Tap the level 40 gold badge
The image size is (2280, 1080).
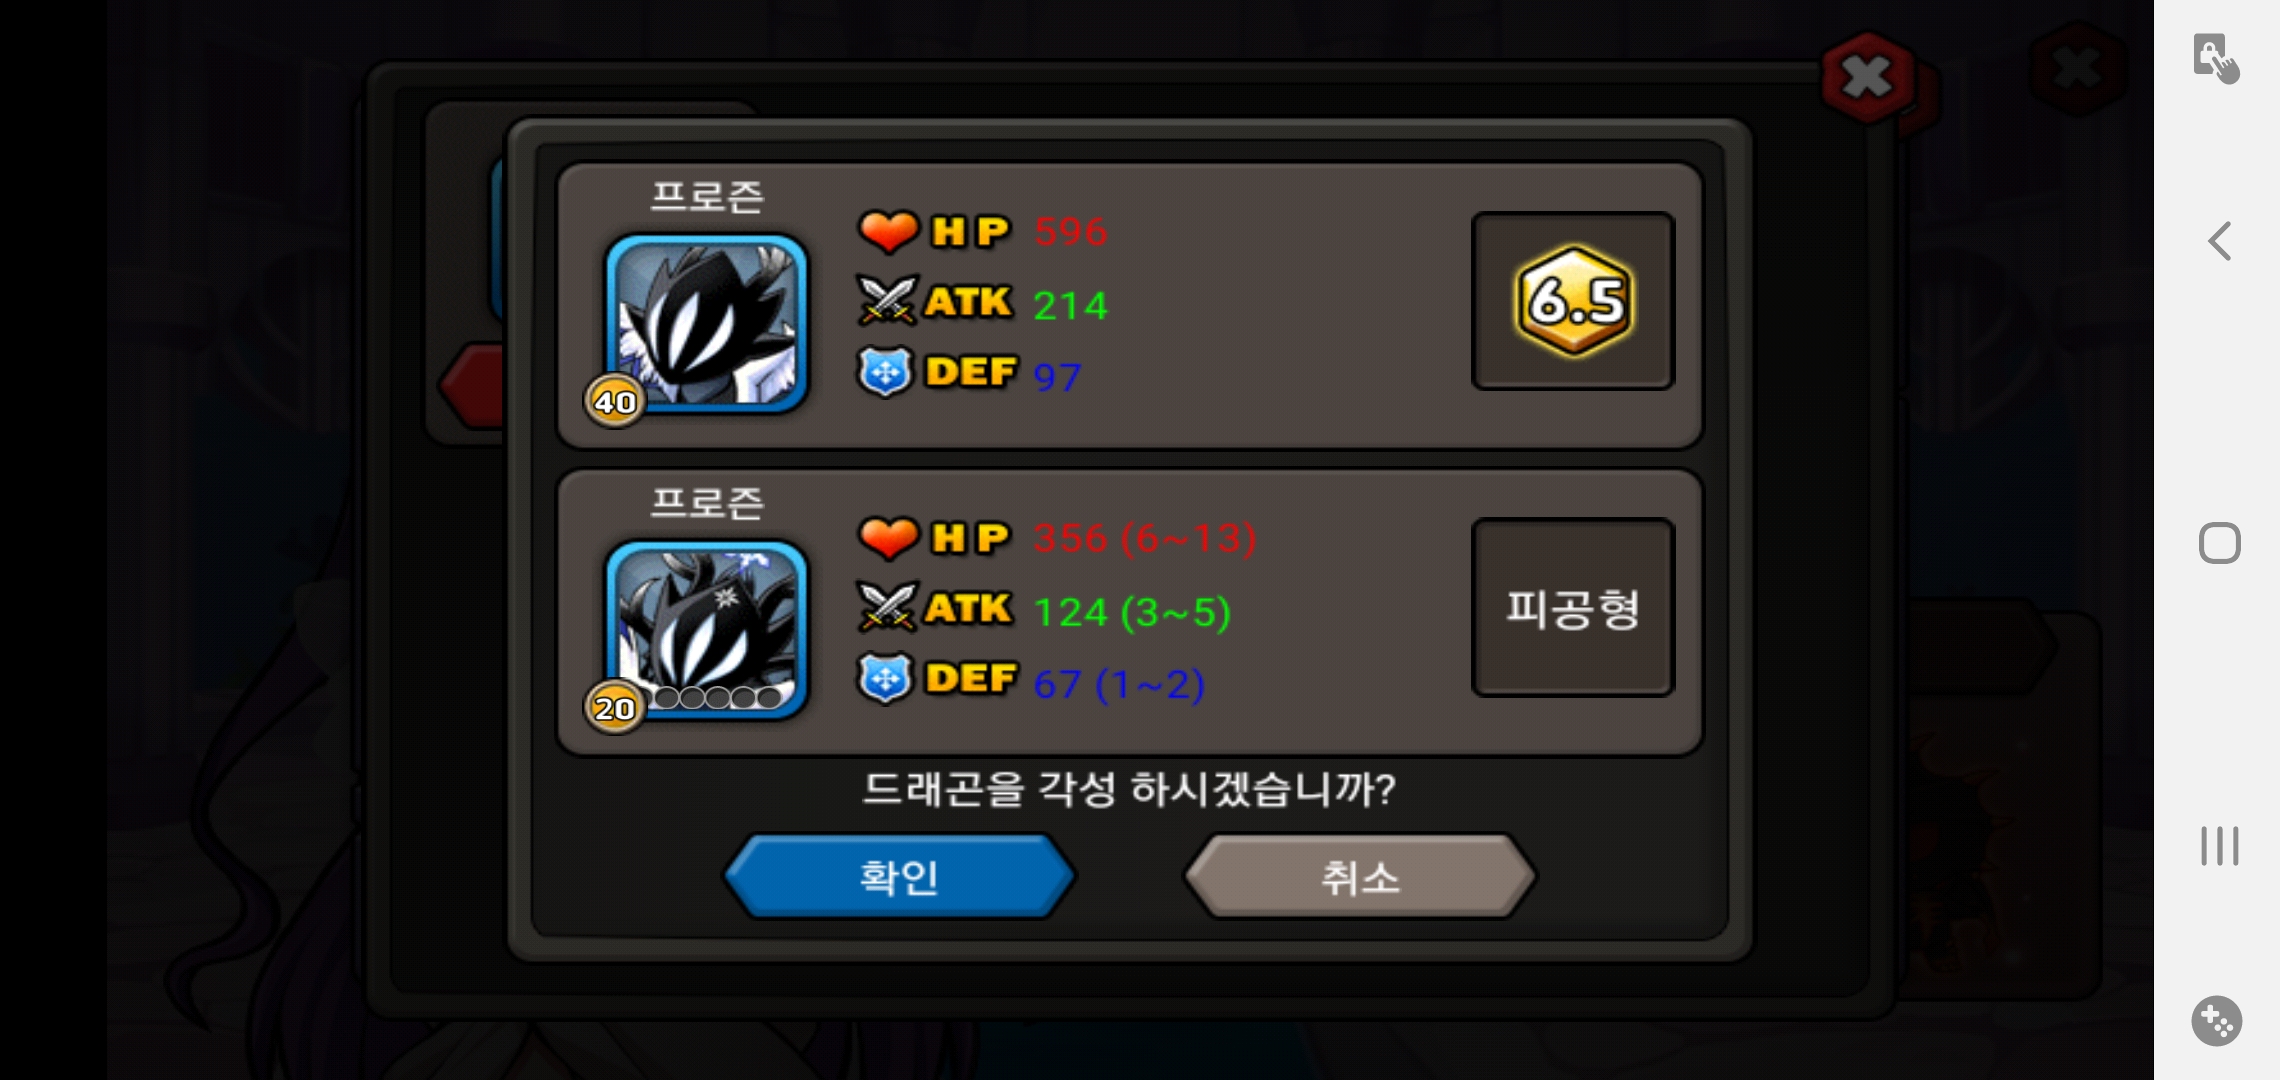click(x=615, y=401)
